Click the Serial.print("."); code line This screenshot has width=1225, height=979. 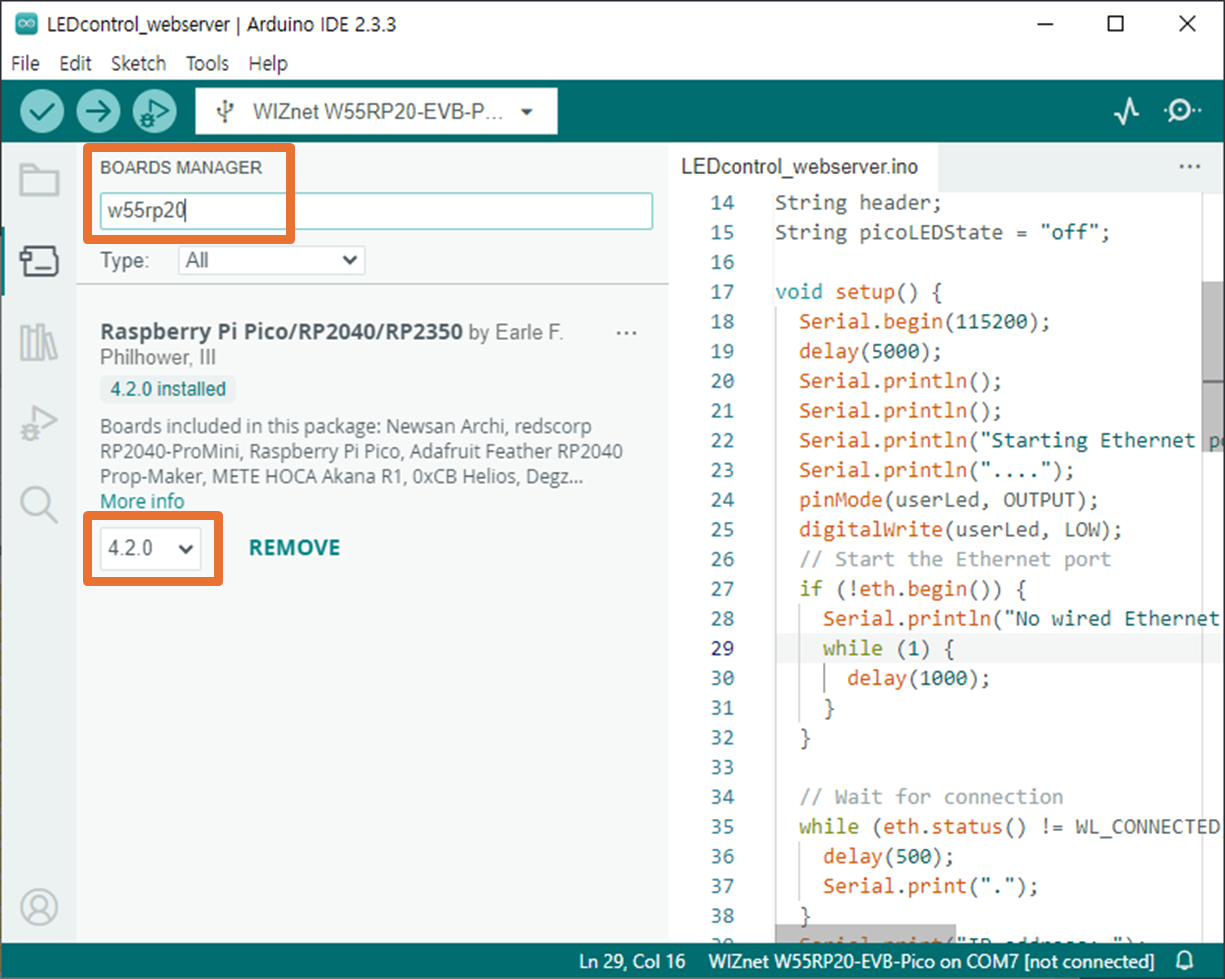click(x=931, y=886)
